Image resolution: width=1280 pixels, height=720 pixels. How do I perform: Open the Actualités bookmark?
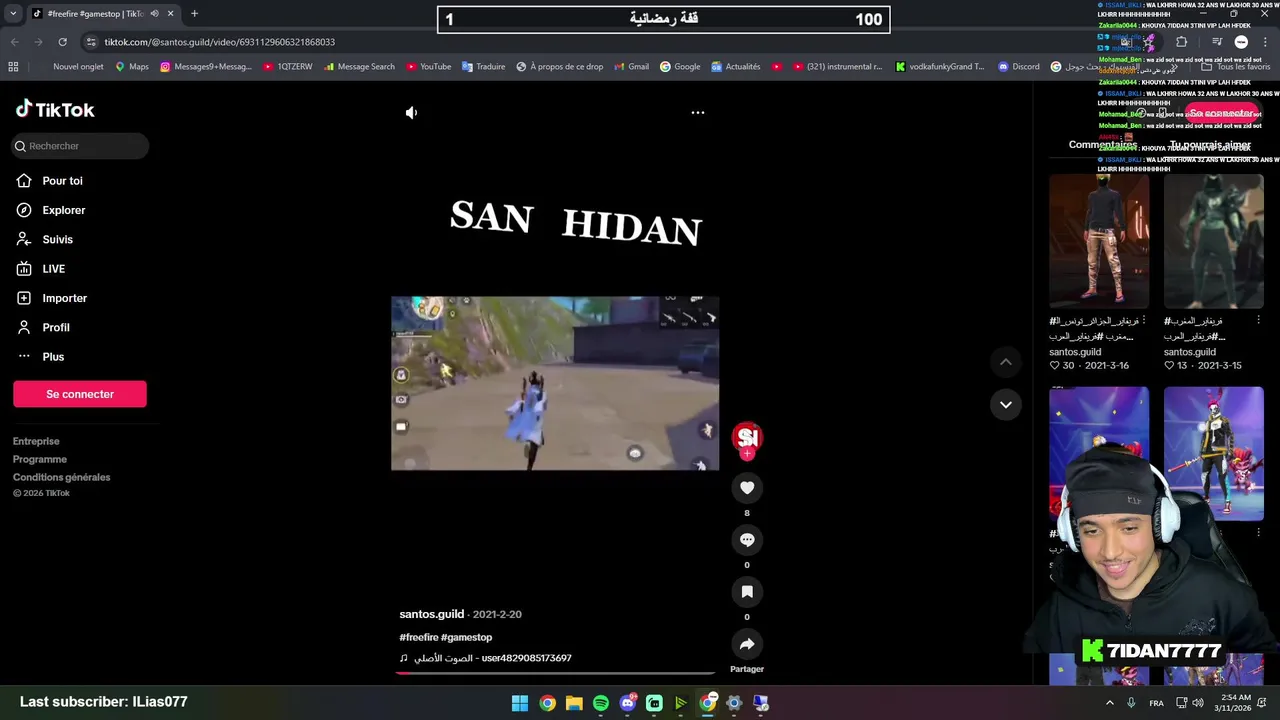tap(735, 67)
